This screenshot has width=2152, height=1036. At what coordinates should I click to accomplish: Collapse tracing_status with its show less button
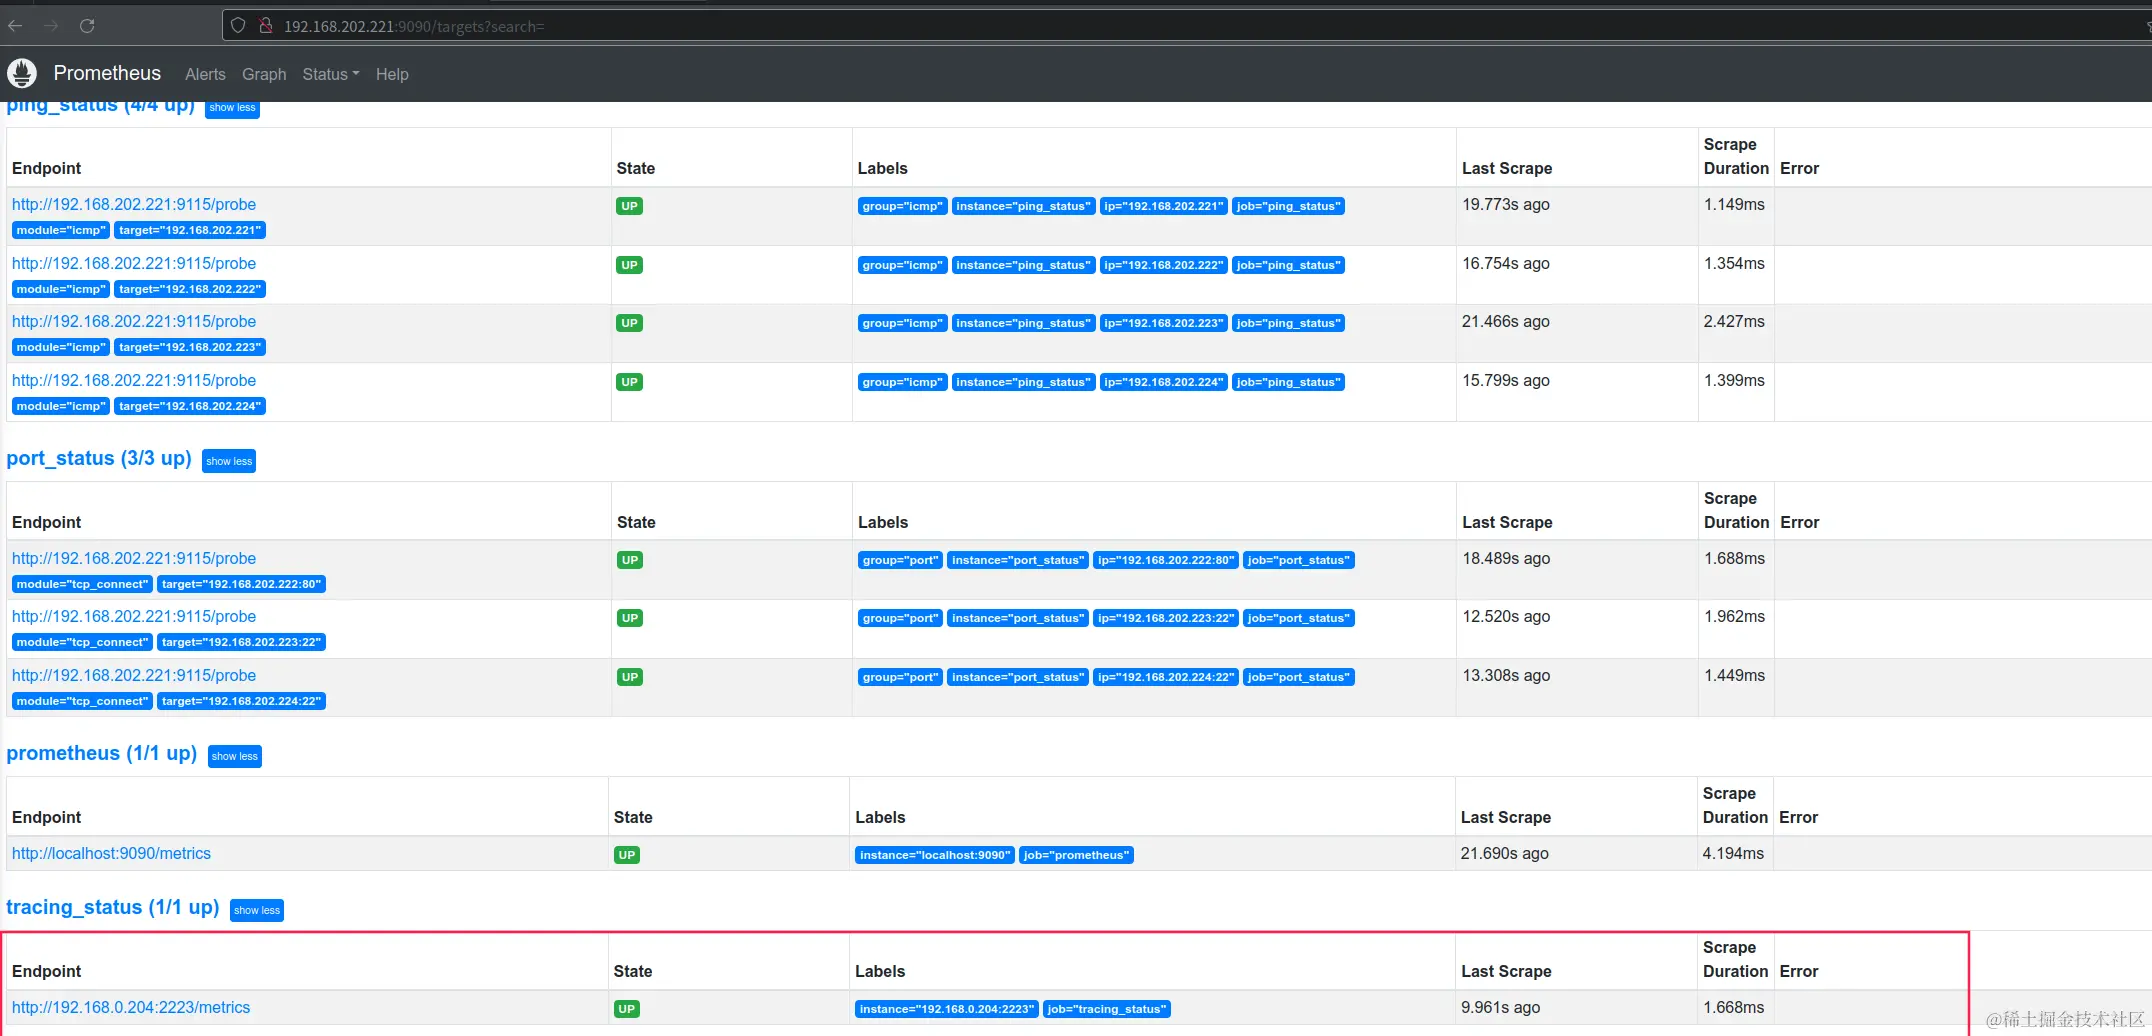(257, 910)
